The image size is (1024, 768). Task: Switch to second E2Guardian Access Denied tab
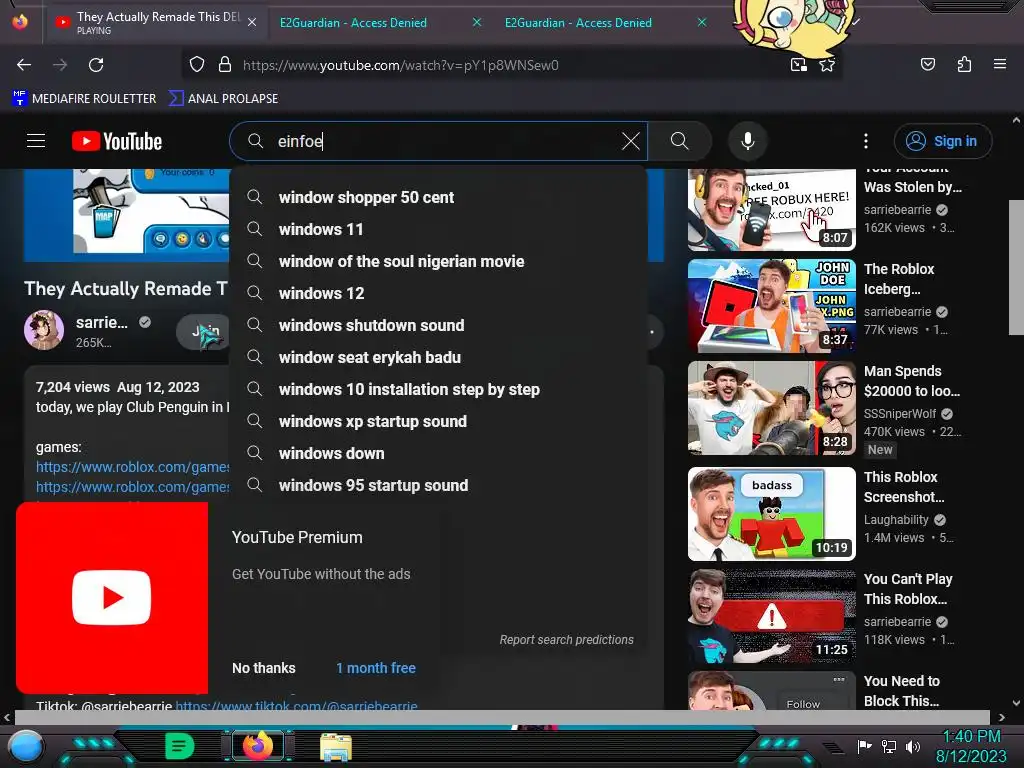578,23
